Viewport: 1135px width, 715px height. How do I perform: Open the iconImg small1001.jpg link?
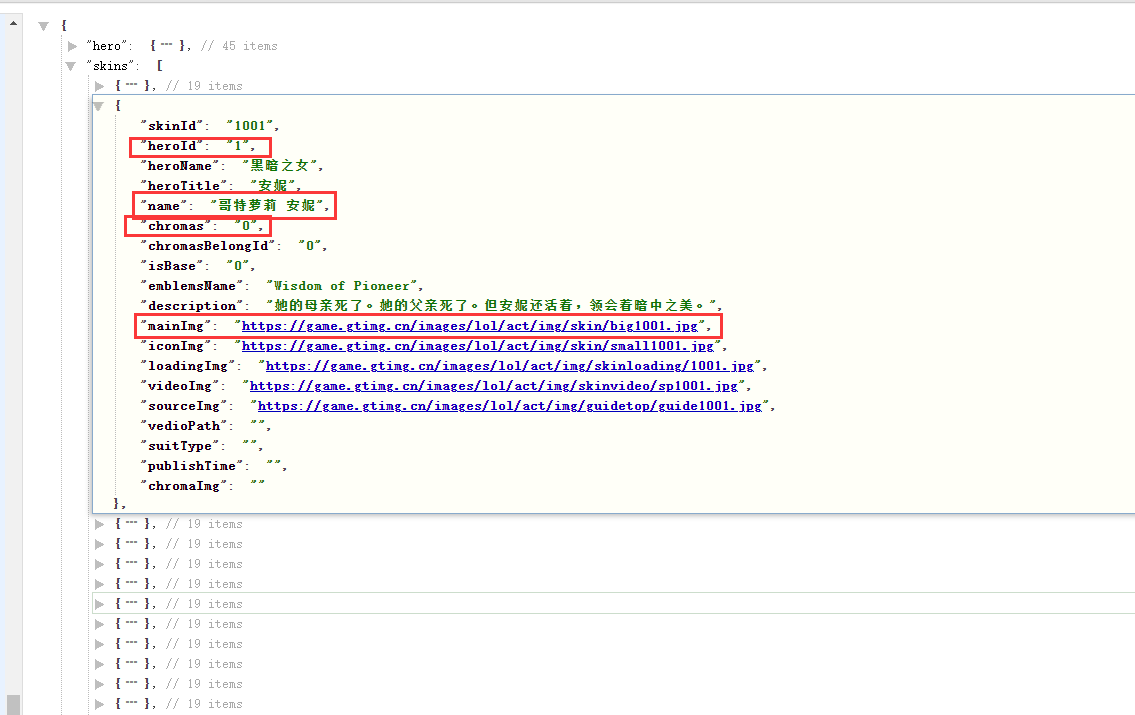477,347
